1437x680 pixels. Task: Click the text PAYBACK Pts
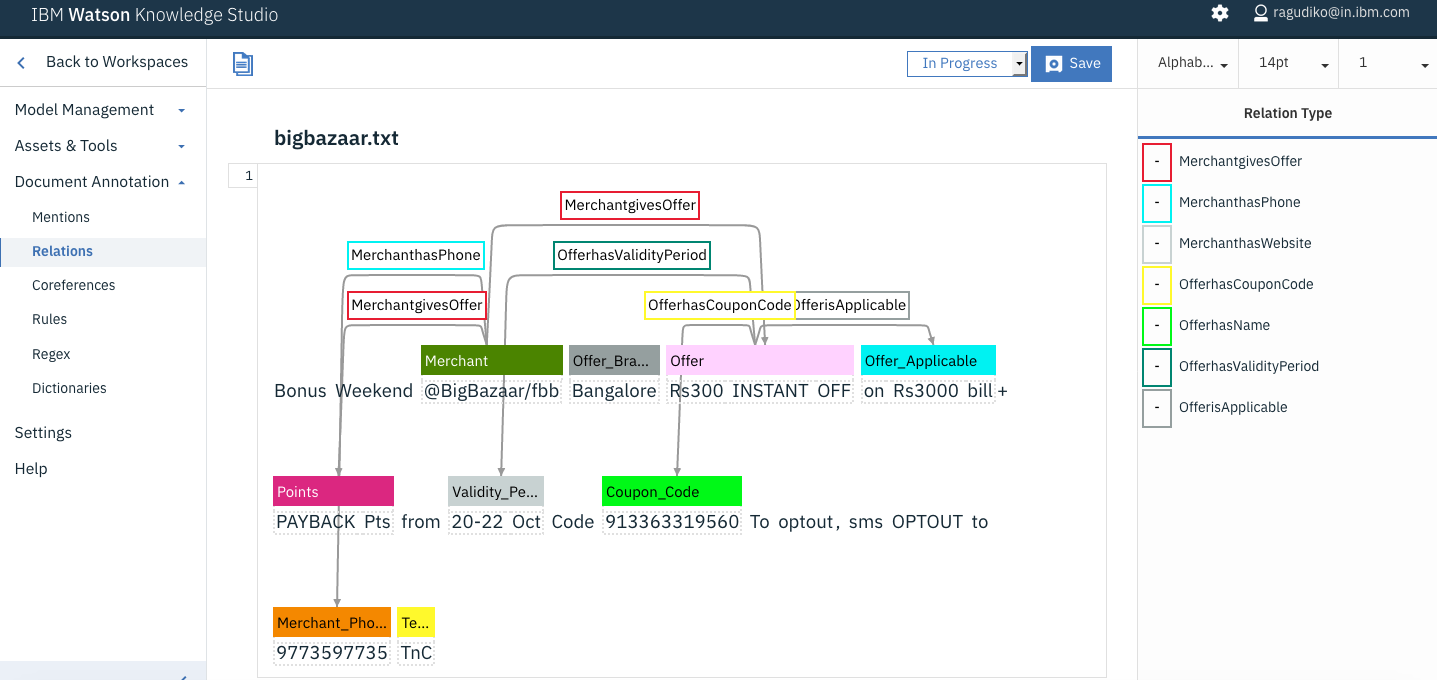[x=333, y=521]
